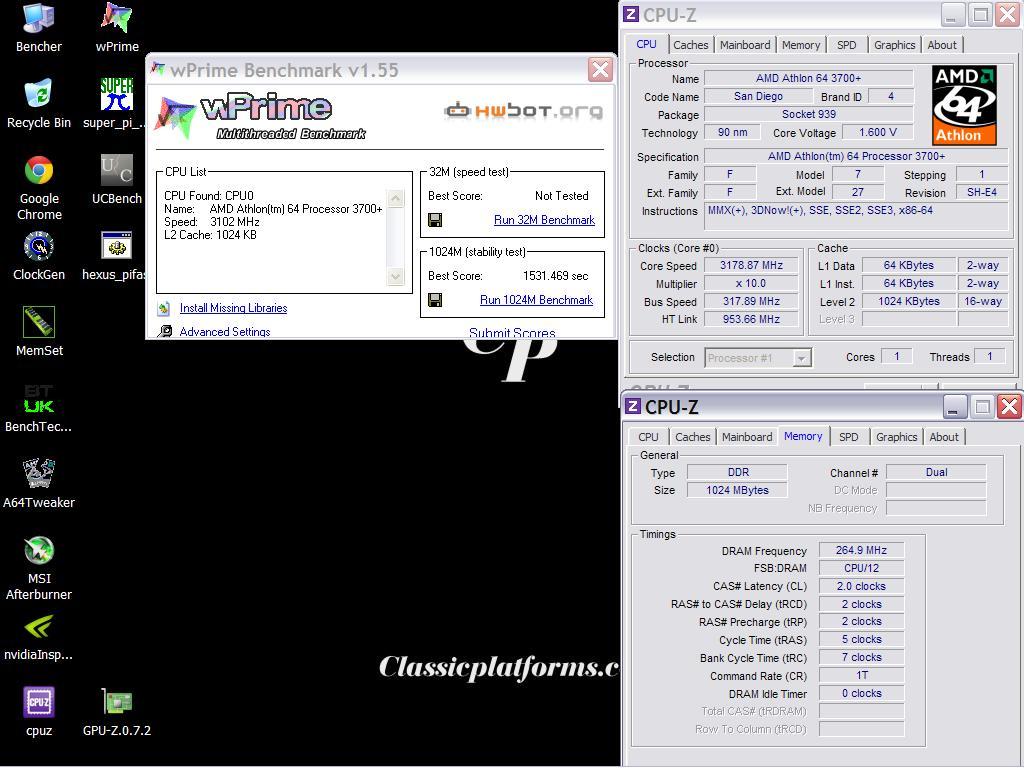
Task: Click the wPrime logo image
Action: pyautogui.click(x=261, y=118)
